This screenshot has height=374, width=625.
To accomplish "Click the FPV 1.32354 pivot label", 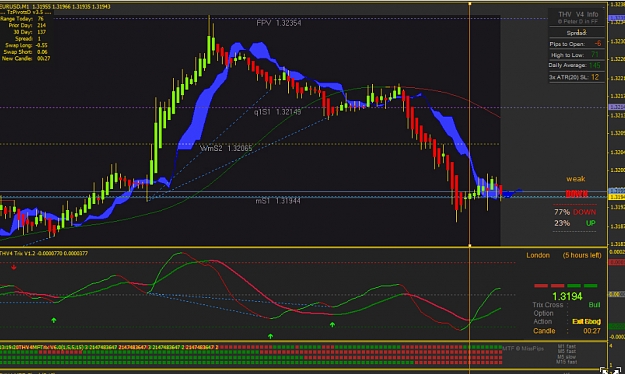I will click(x=279, y=23).
